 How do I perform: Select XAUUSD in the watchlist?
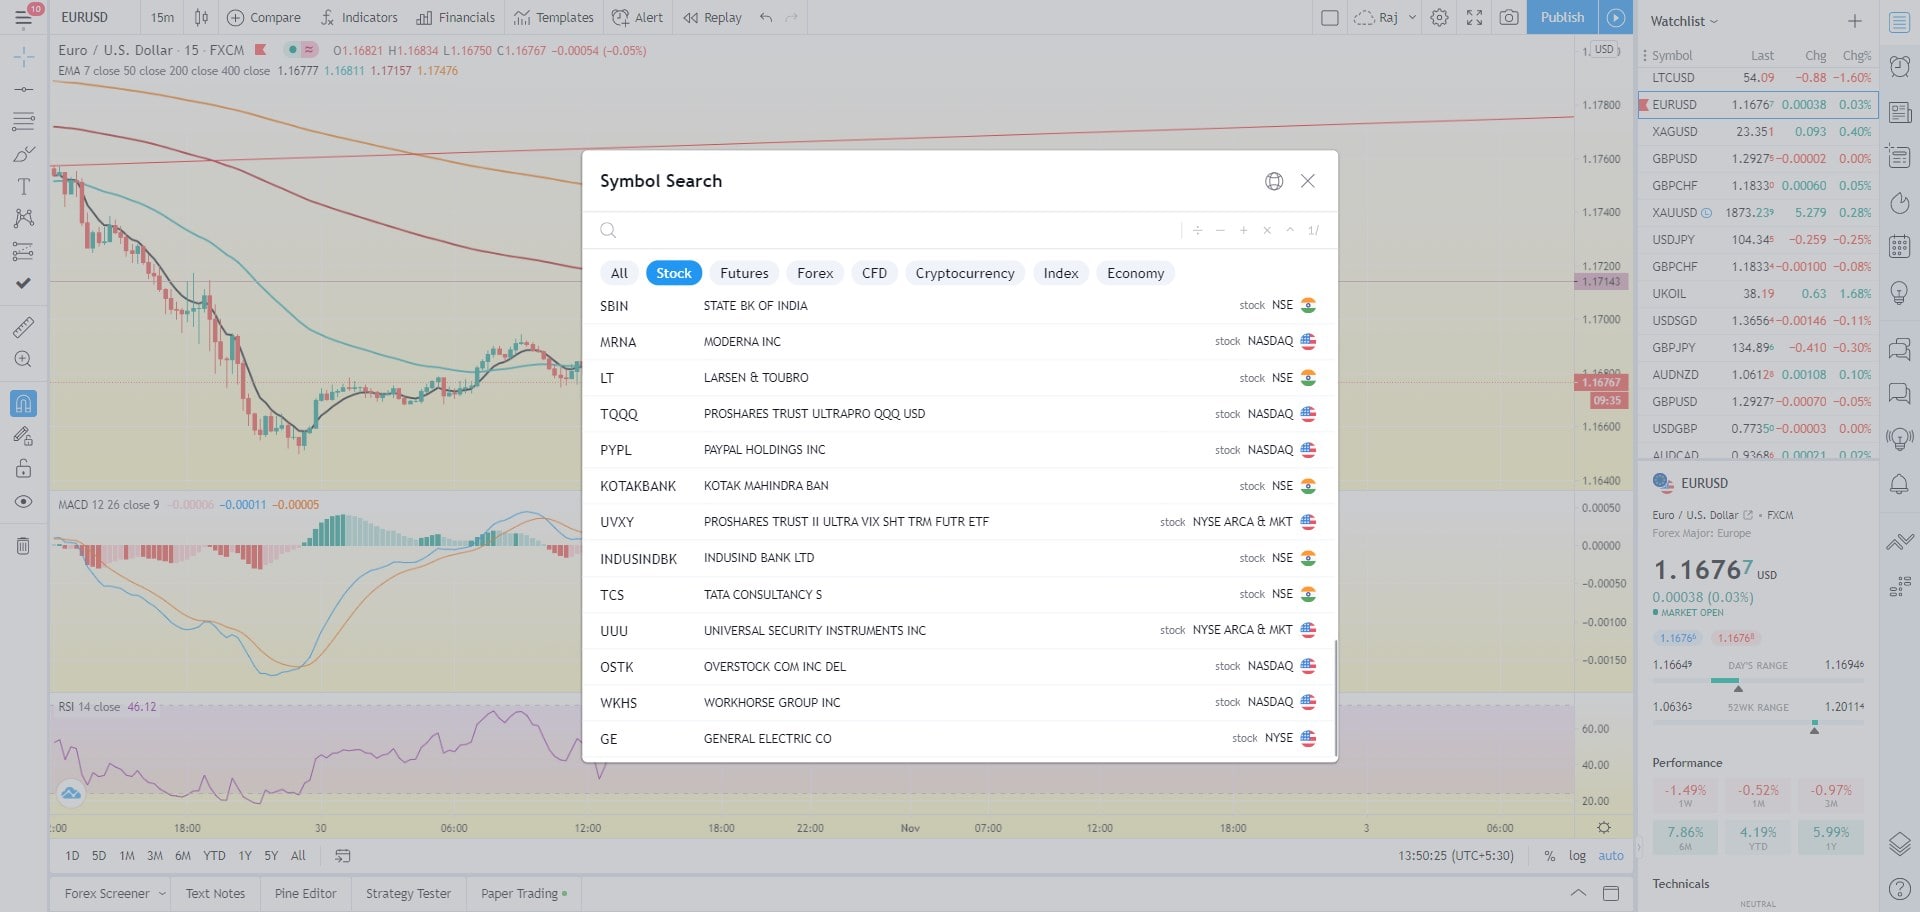1758,212
